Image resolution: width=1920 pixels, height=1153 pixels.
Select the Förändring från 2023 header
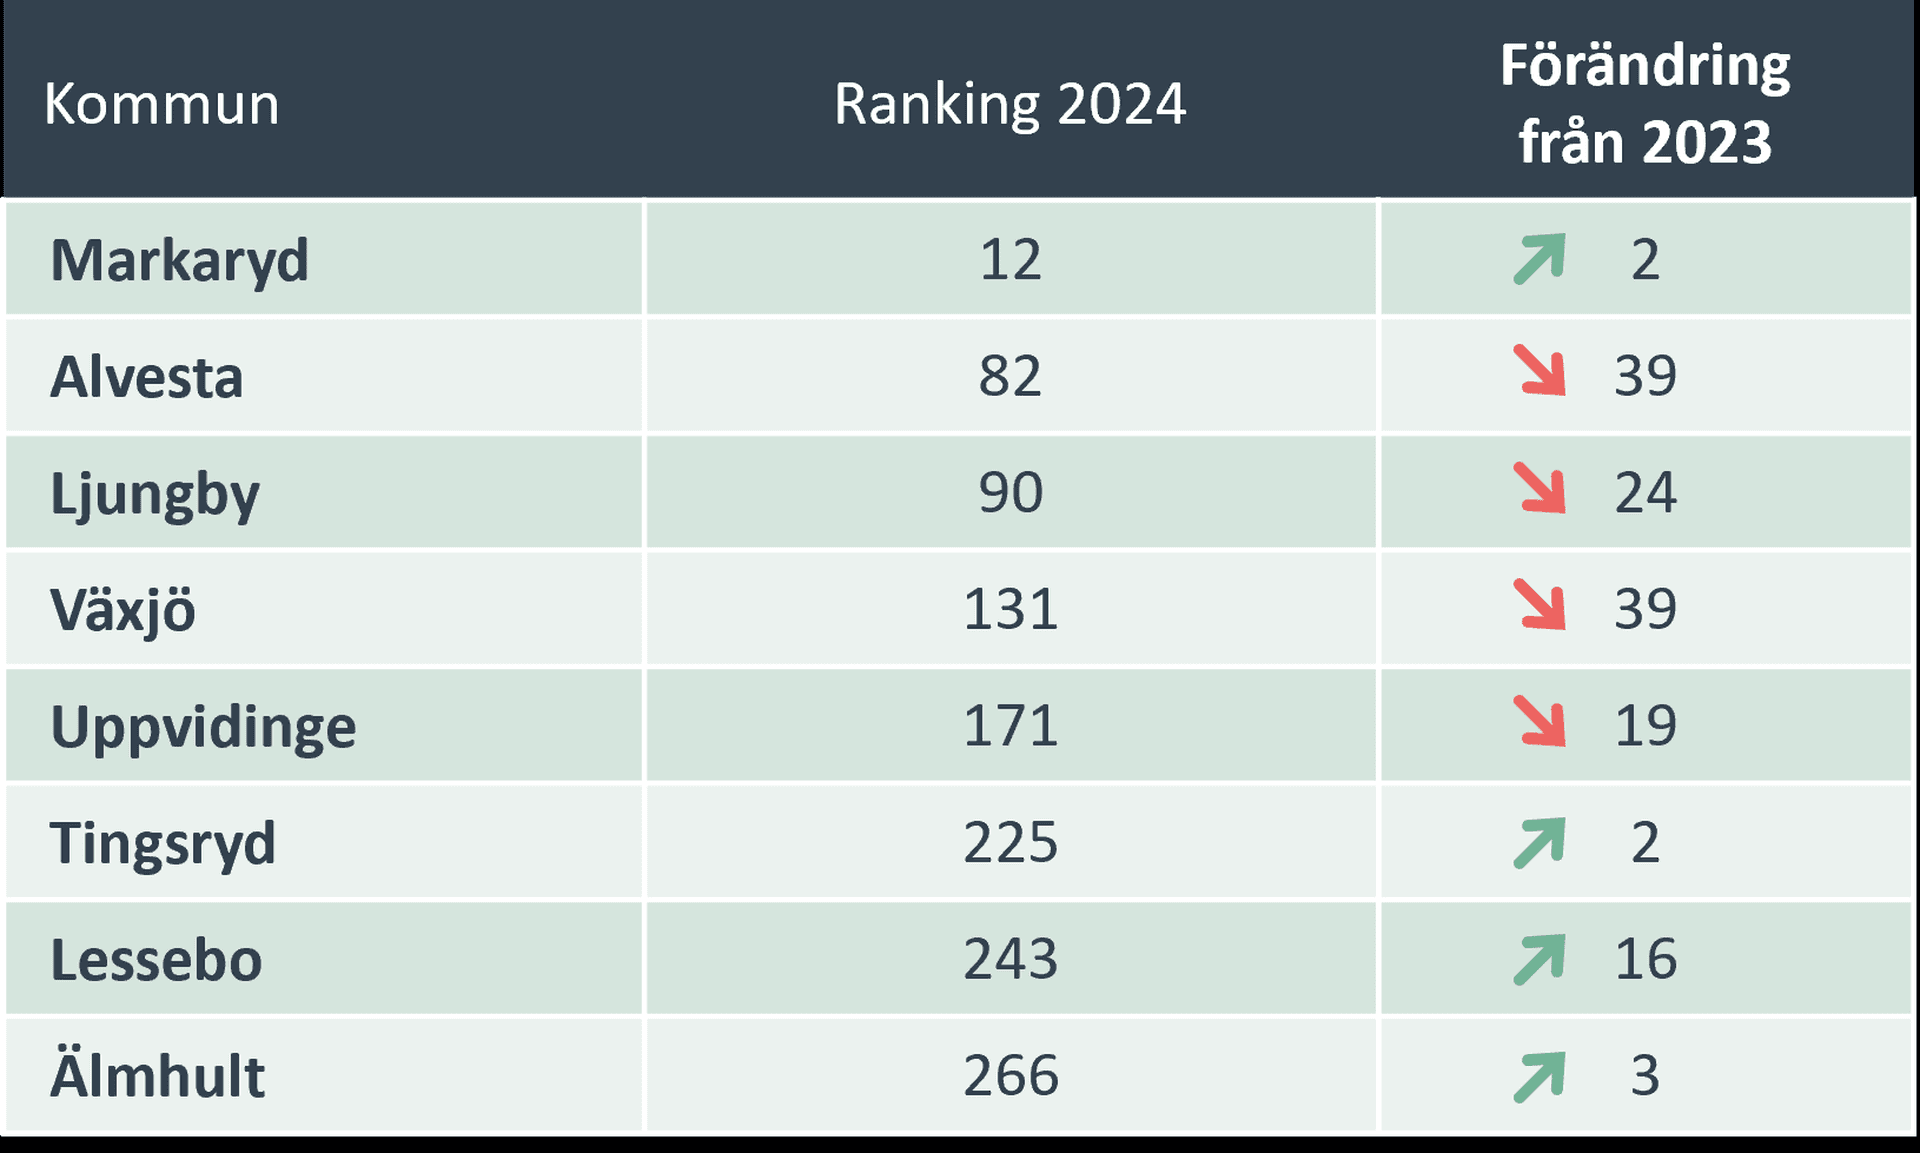[1645, 103]
